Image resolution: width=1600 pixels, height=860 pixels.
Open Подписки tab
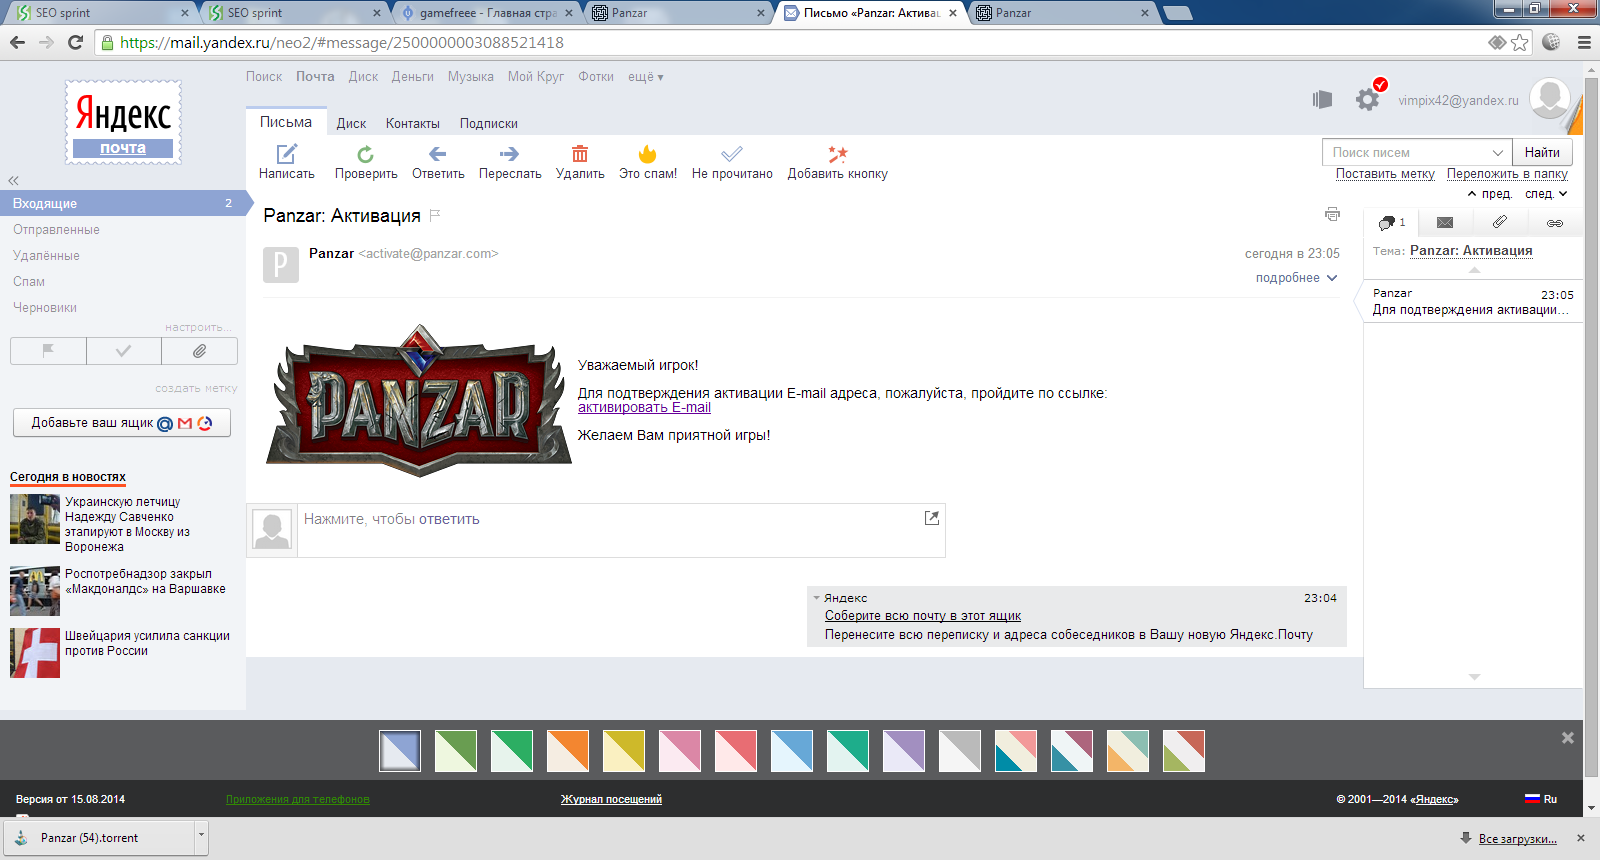click(x=489, y=124)
